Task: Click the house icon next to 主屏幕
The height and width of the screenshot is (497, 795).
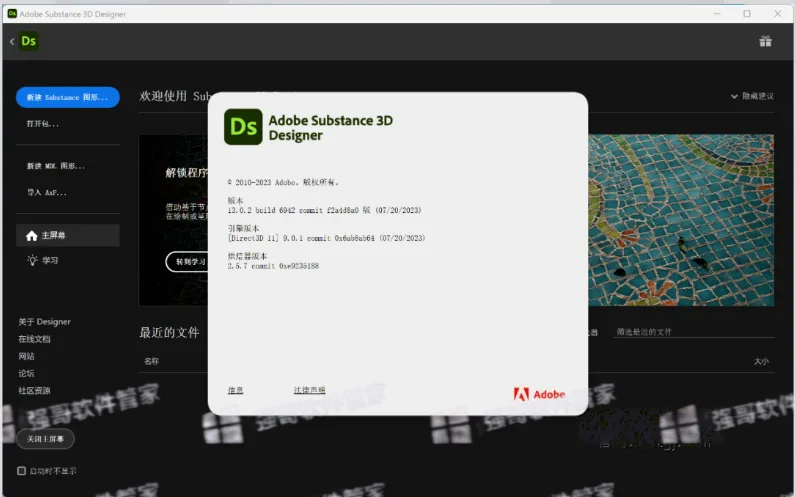Action: (x=31, y=236)
